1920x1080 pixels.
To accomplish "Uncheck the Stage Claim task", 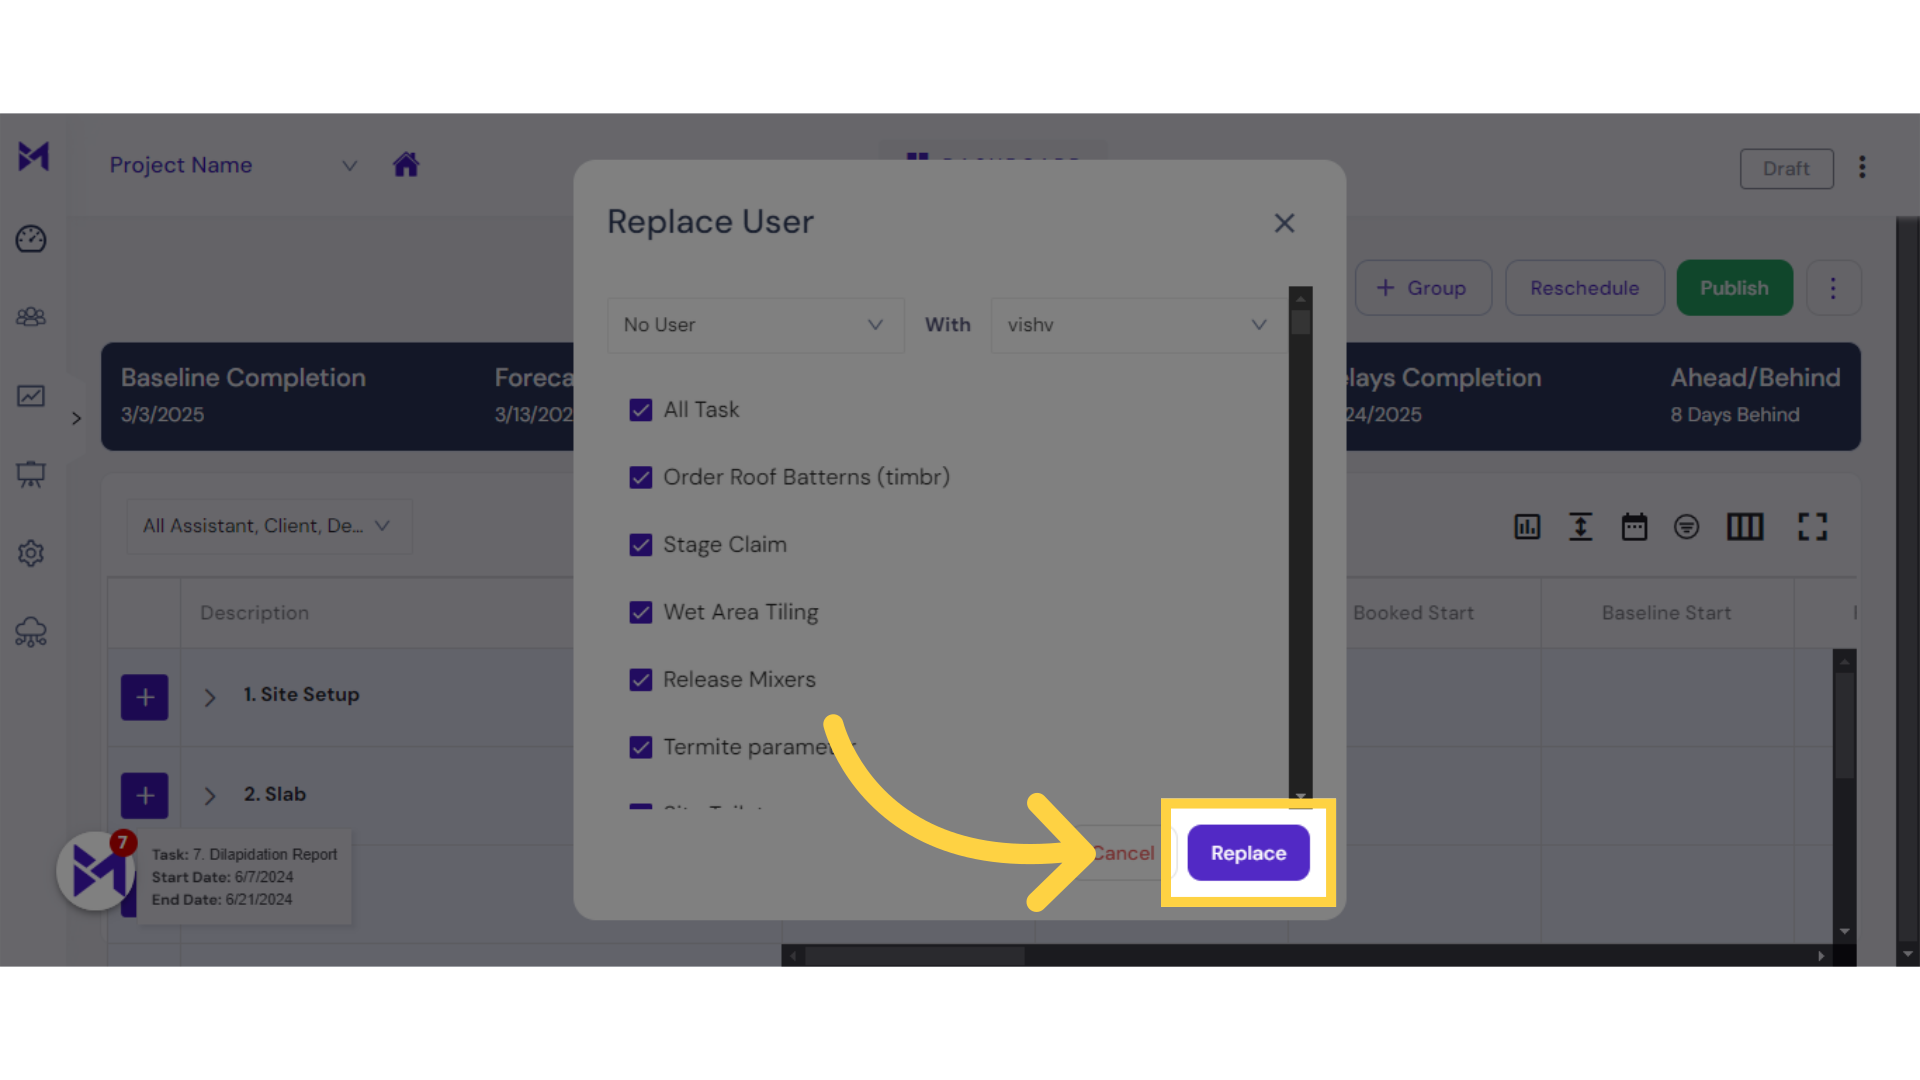I will point(641,543).
